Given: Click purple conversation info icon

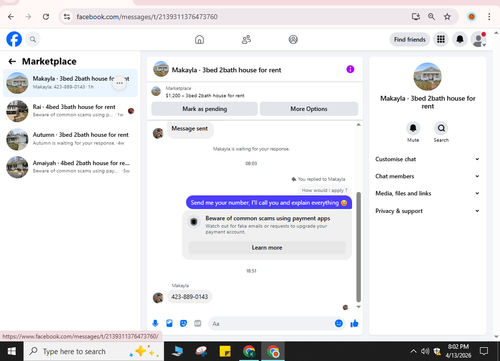Looking at the screenshot, I should [x=350, y=69].
